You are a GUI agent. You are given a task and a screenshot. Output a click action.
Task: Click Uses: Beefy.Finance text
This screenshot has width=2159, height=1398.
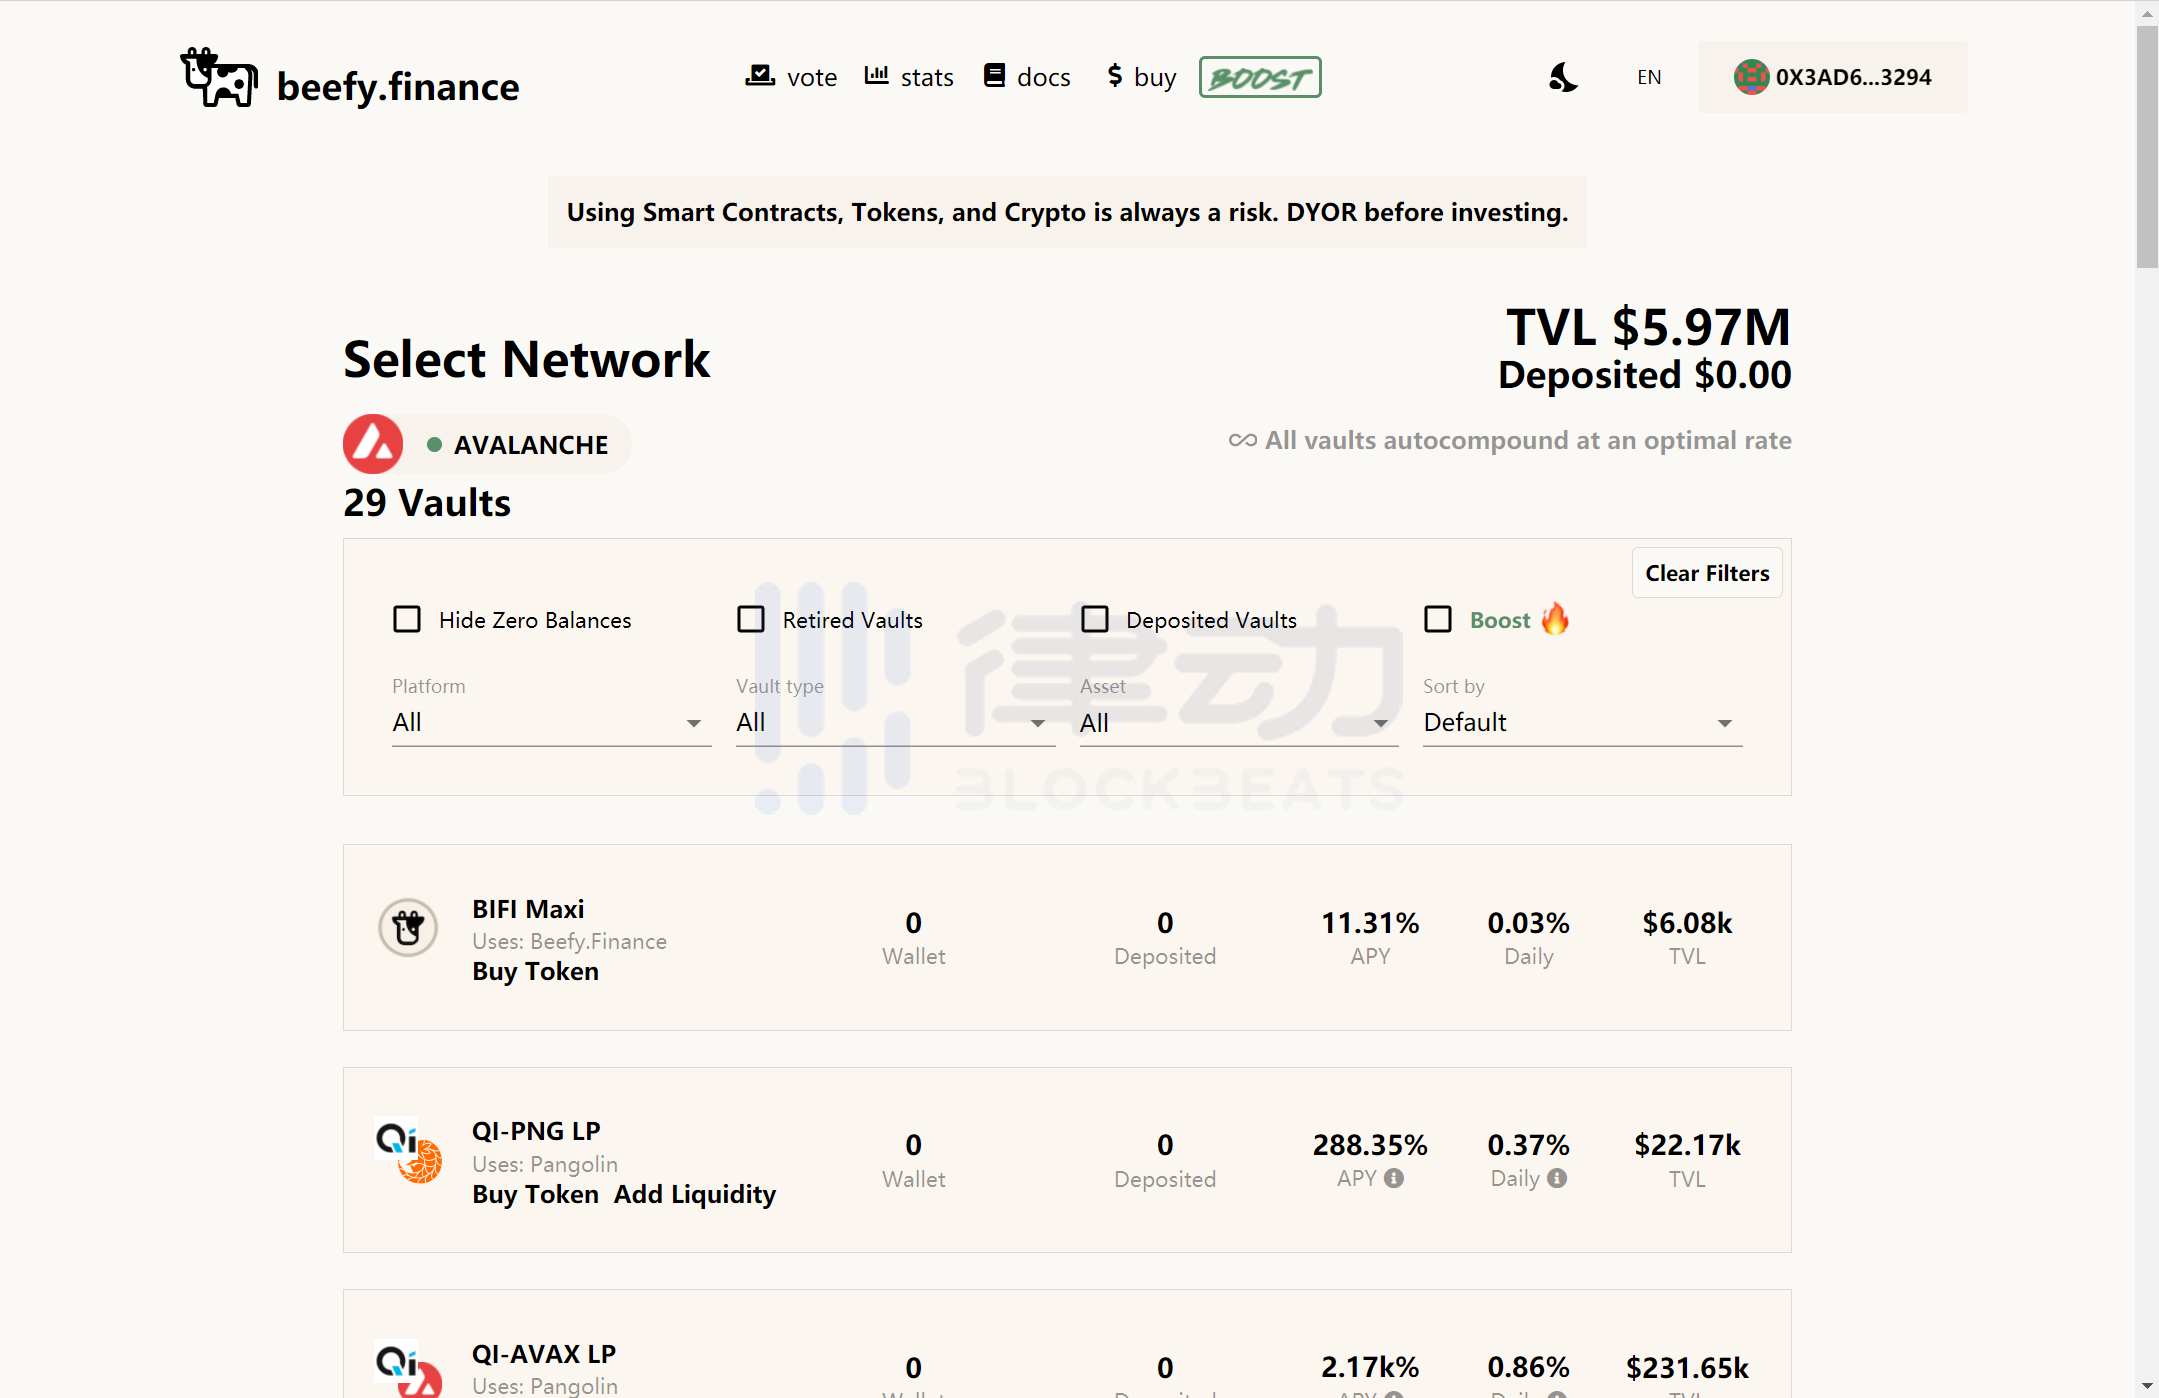569,941
